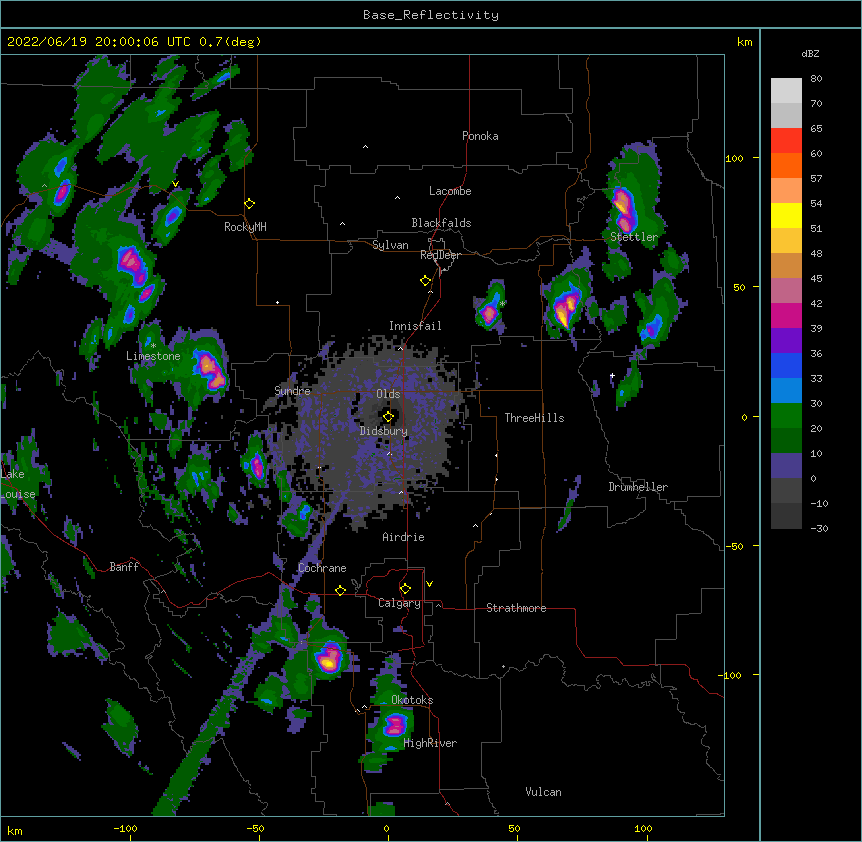Select the legend value -30

click(x=819, y=528)
